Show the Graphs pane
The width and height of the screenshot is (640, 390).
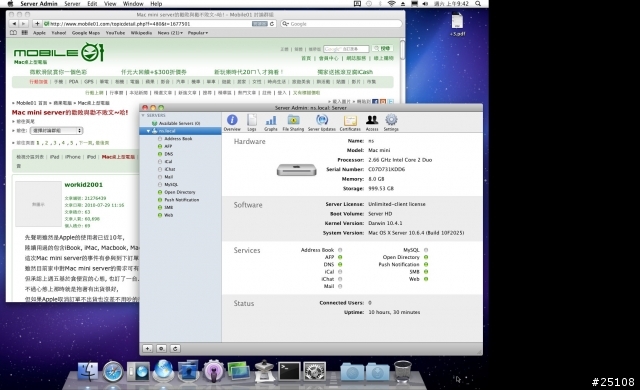271,122
